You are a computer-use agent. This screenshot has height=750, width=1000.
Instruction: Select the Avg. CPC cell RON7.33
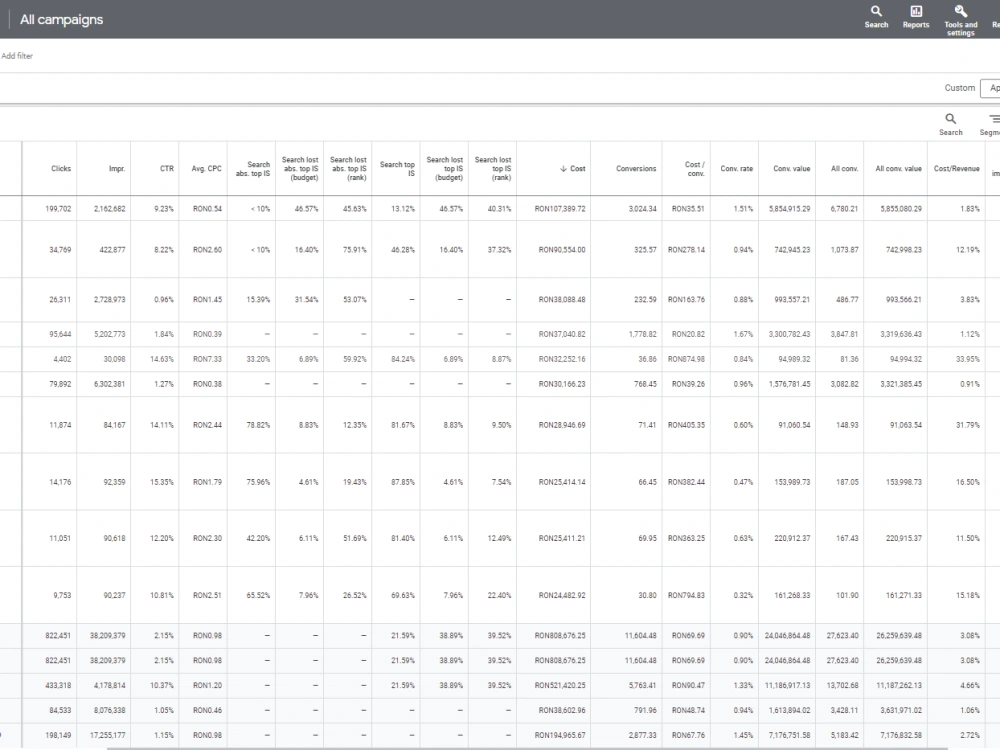207,359
